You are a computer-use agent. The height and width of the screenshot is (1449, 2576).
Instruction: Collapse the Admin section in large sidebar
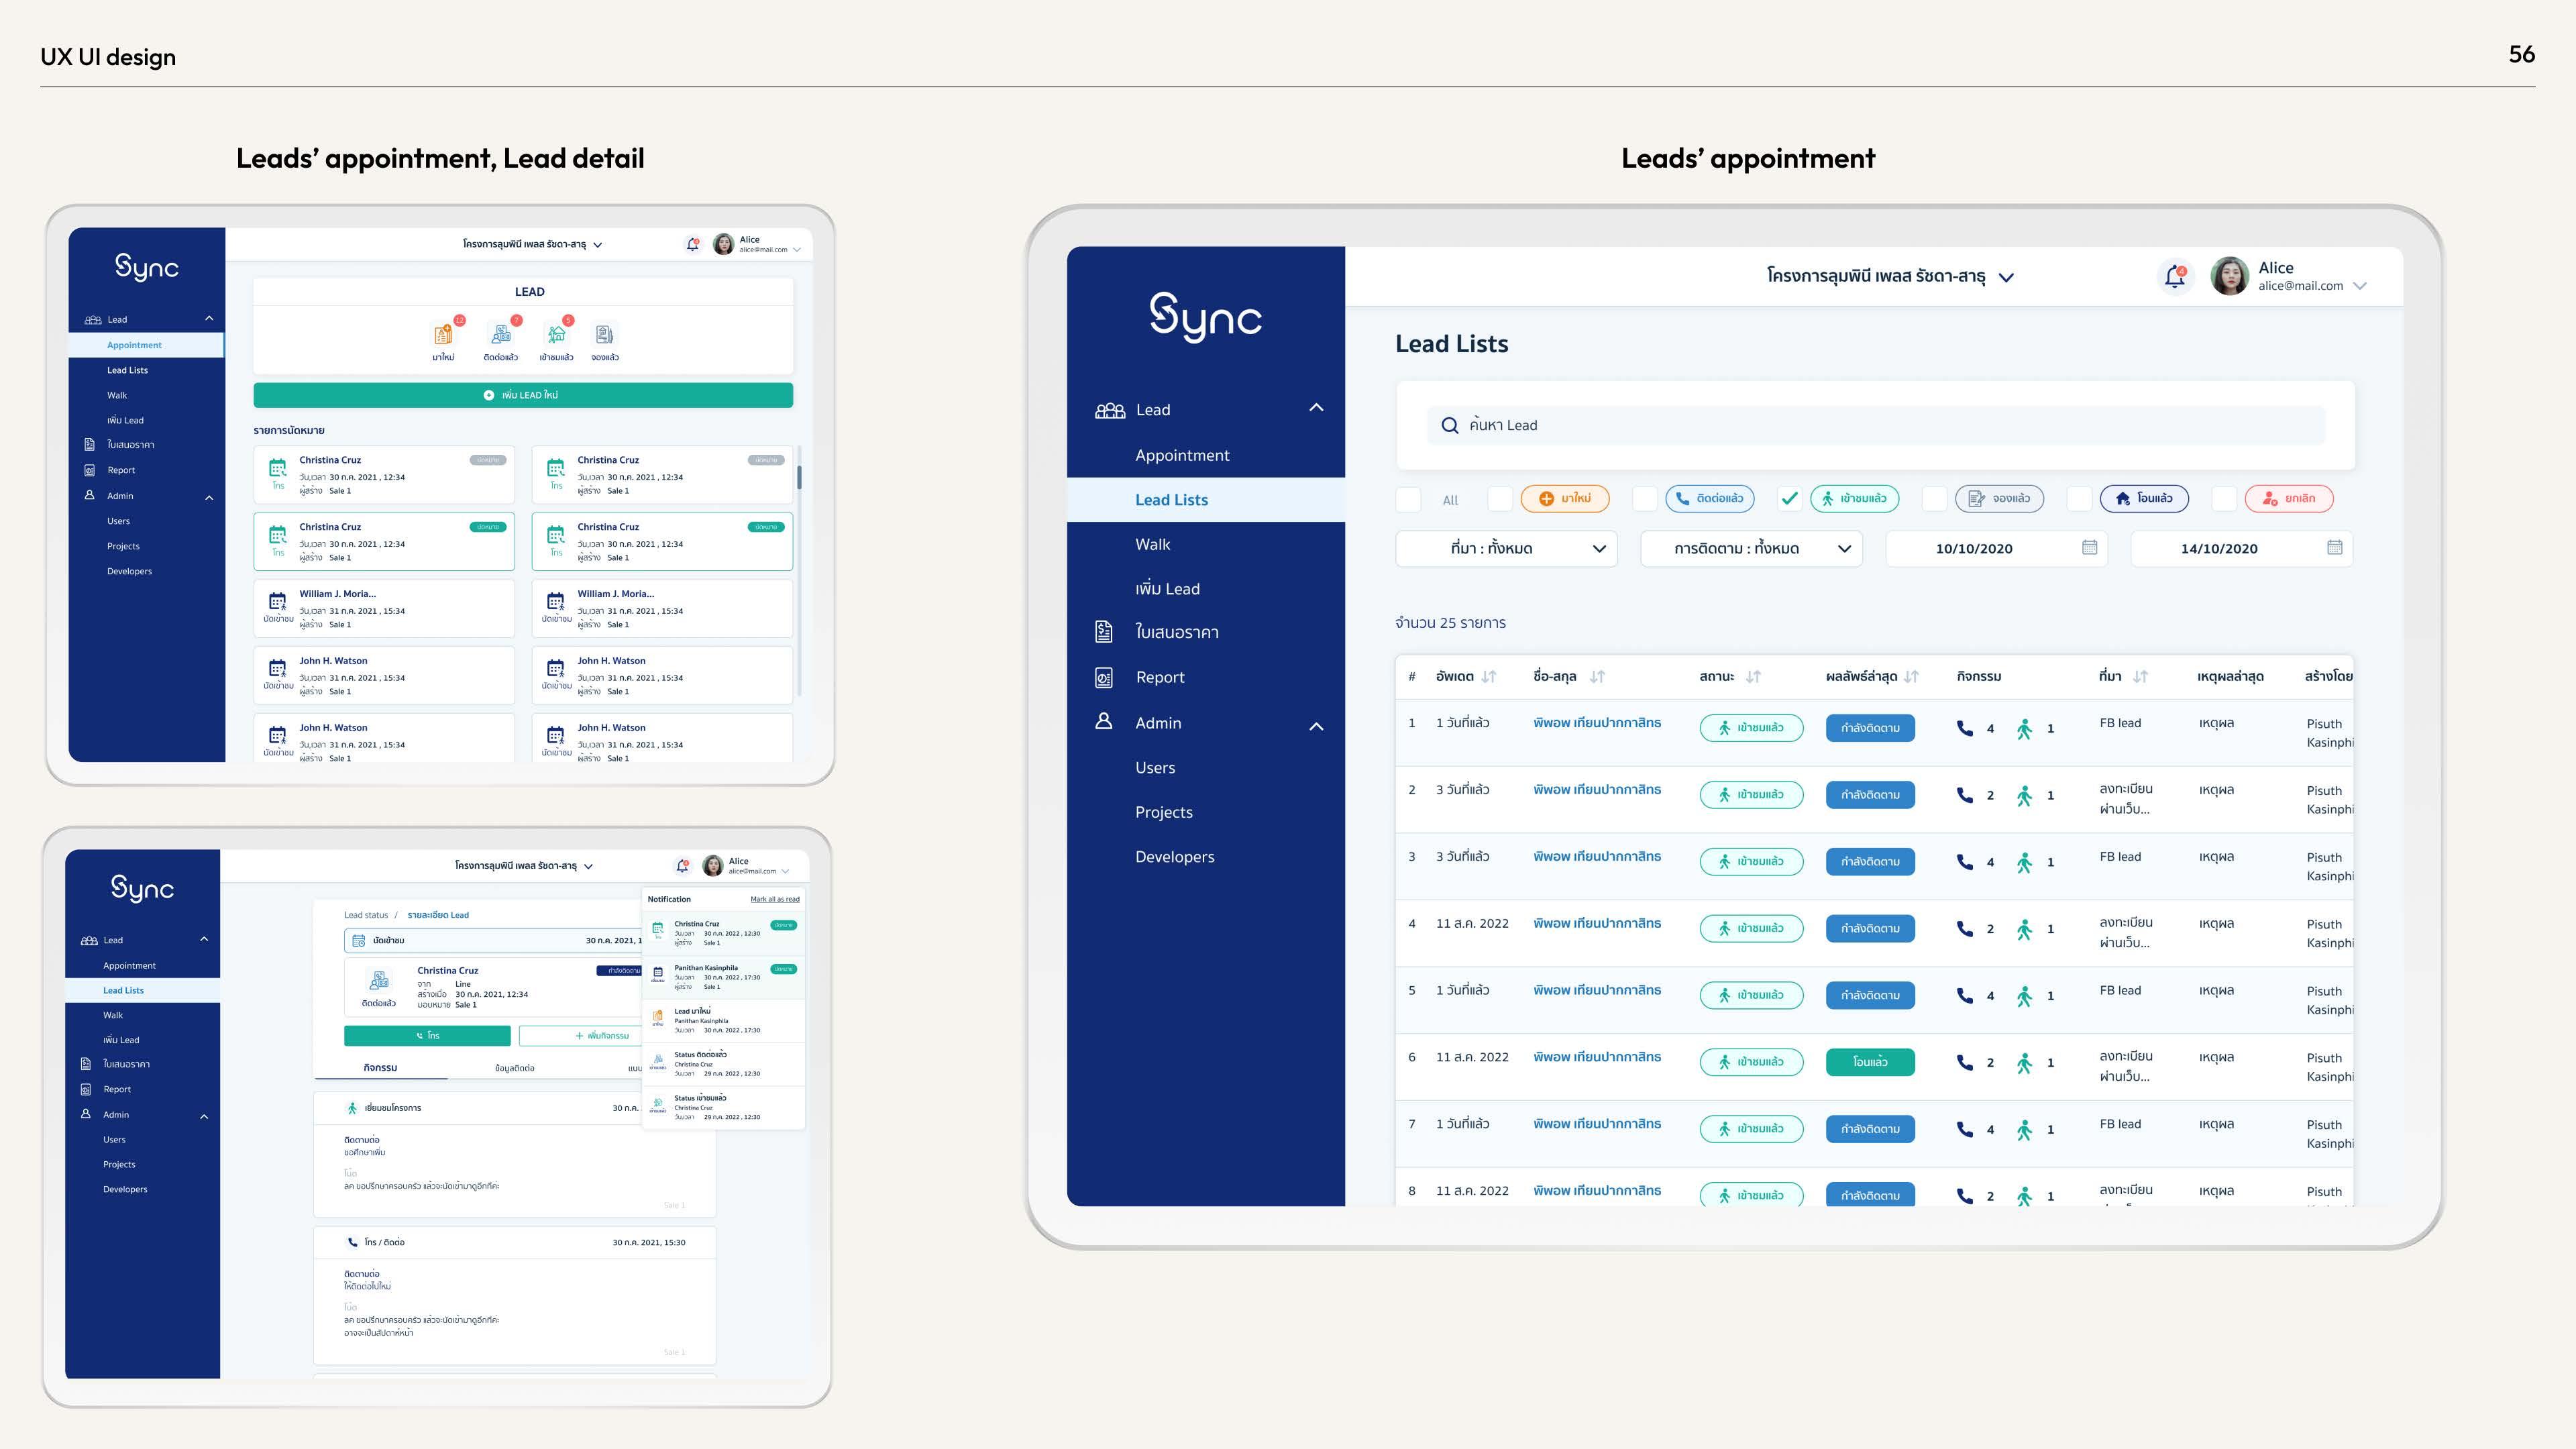(x=1316, y=726)
